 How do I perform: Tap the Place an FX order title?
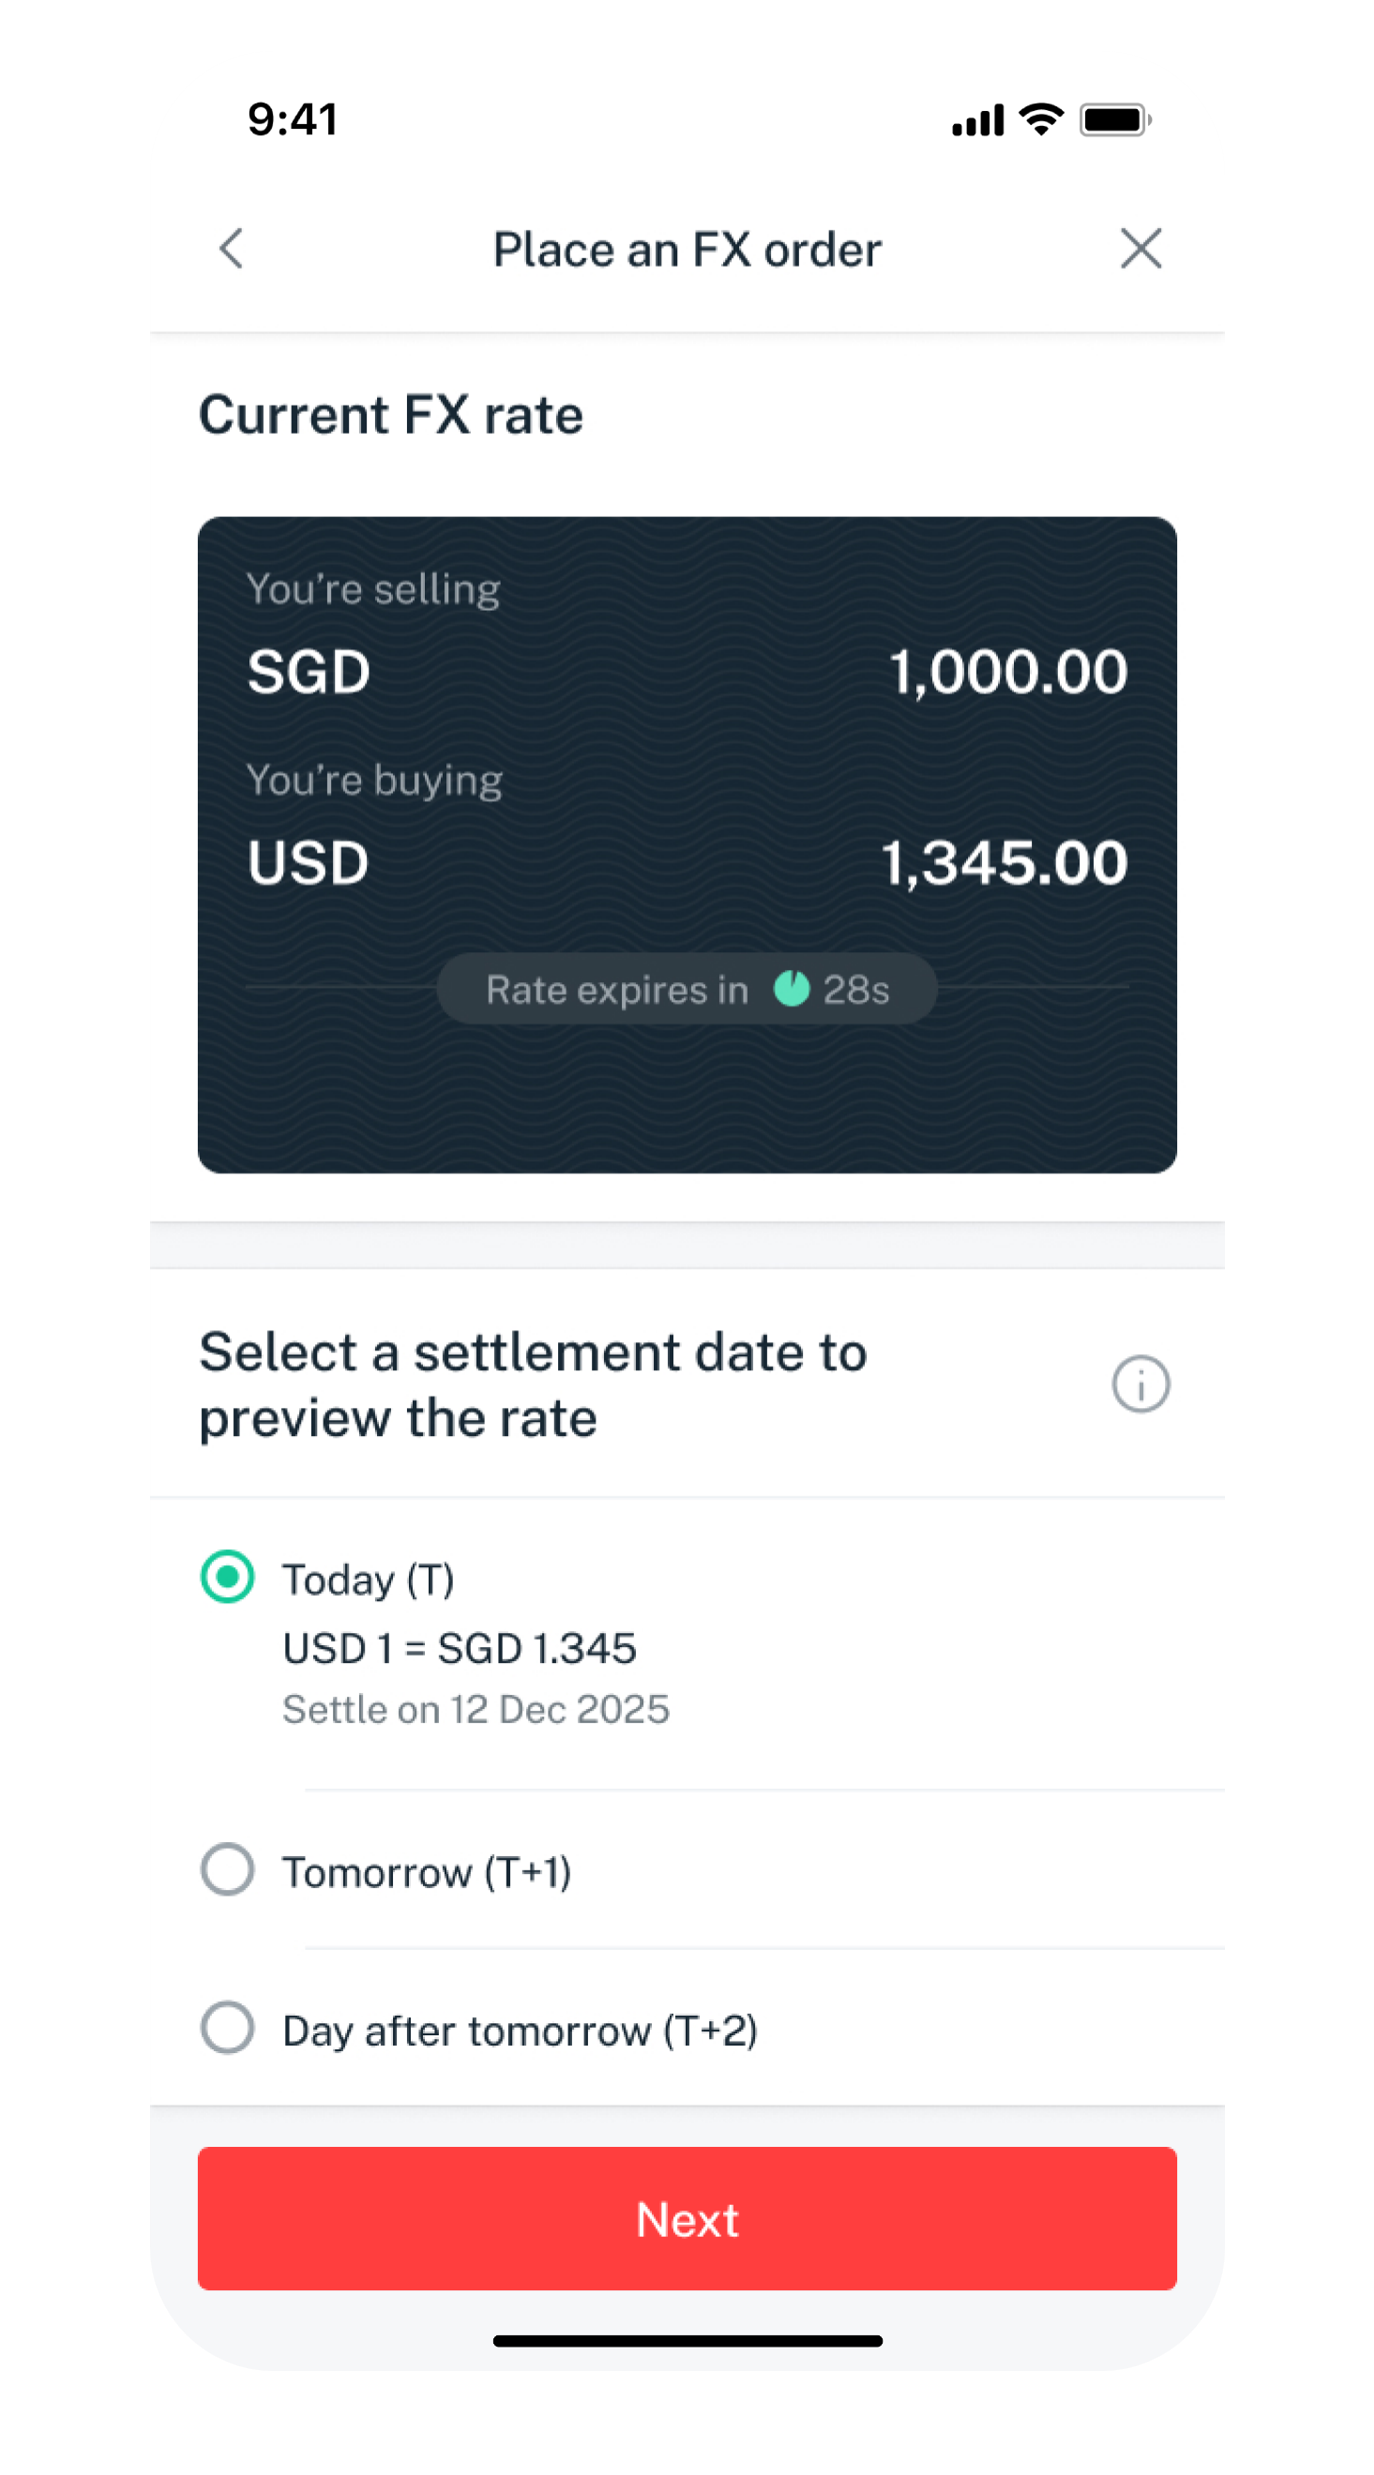tap(687, 249)
